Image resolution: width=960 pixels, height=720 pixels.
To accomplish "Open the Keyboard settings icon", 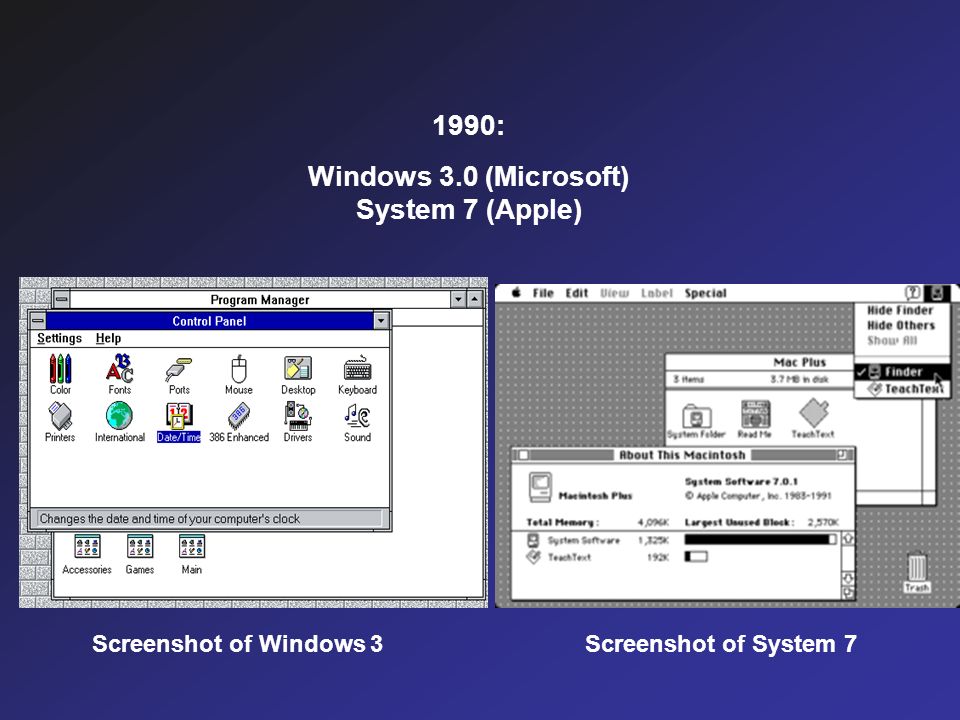I will (358, 374).
